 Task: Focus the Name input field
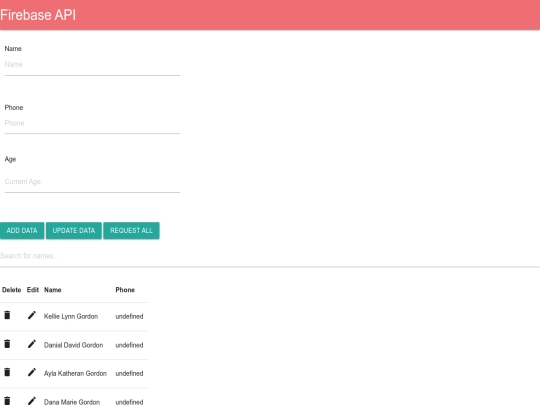92,65
